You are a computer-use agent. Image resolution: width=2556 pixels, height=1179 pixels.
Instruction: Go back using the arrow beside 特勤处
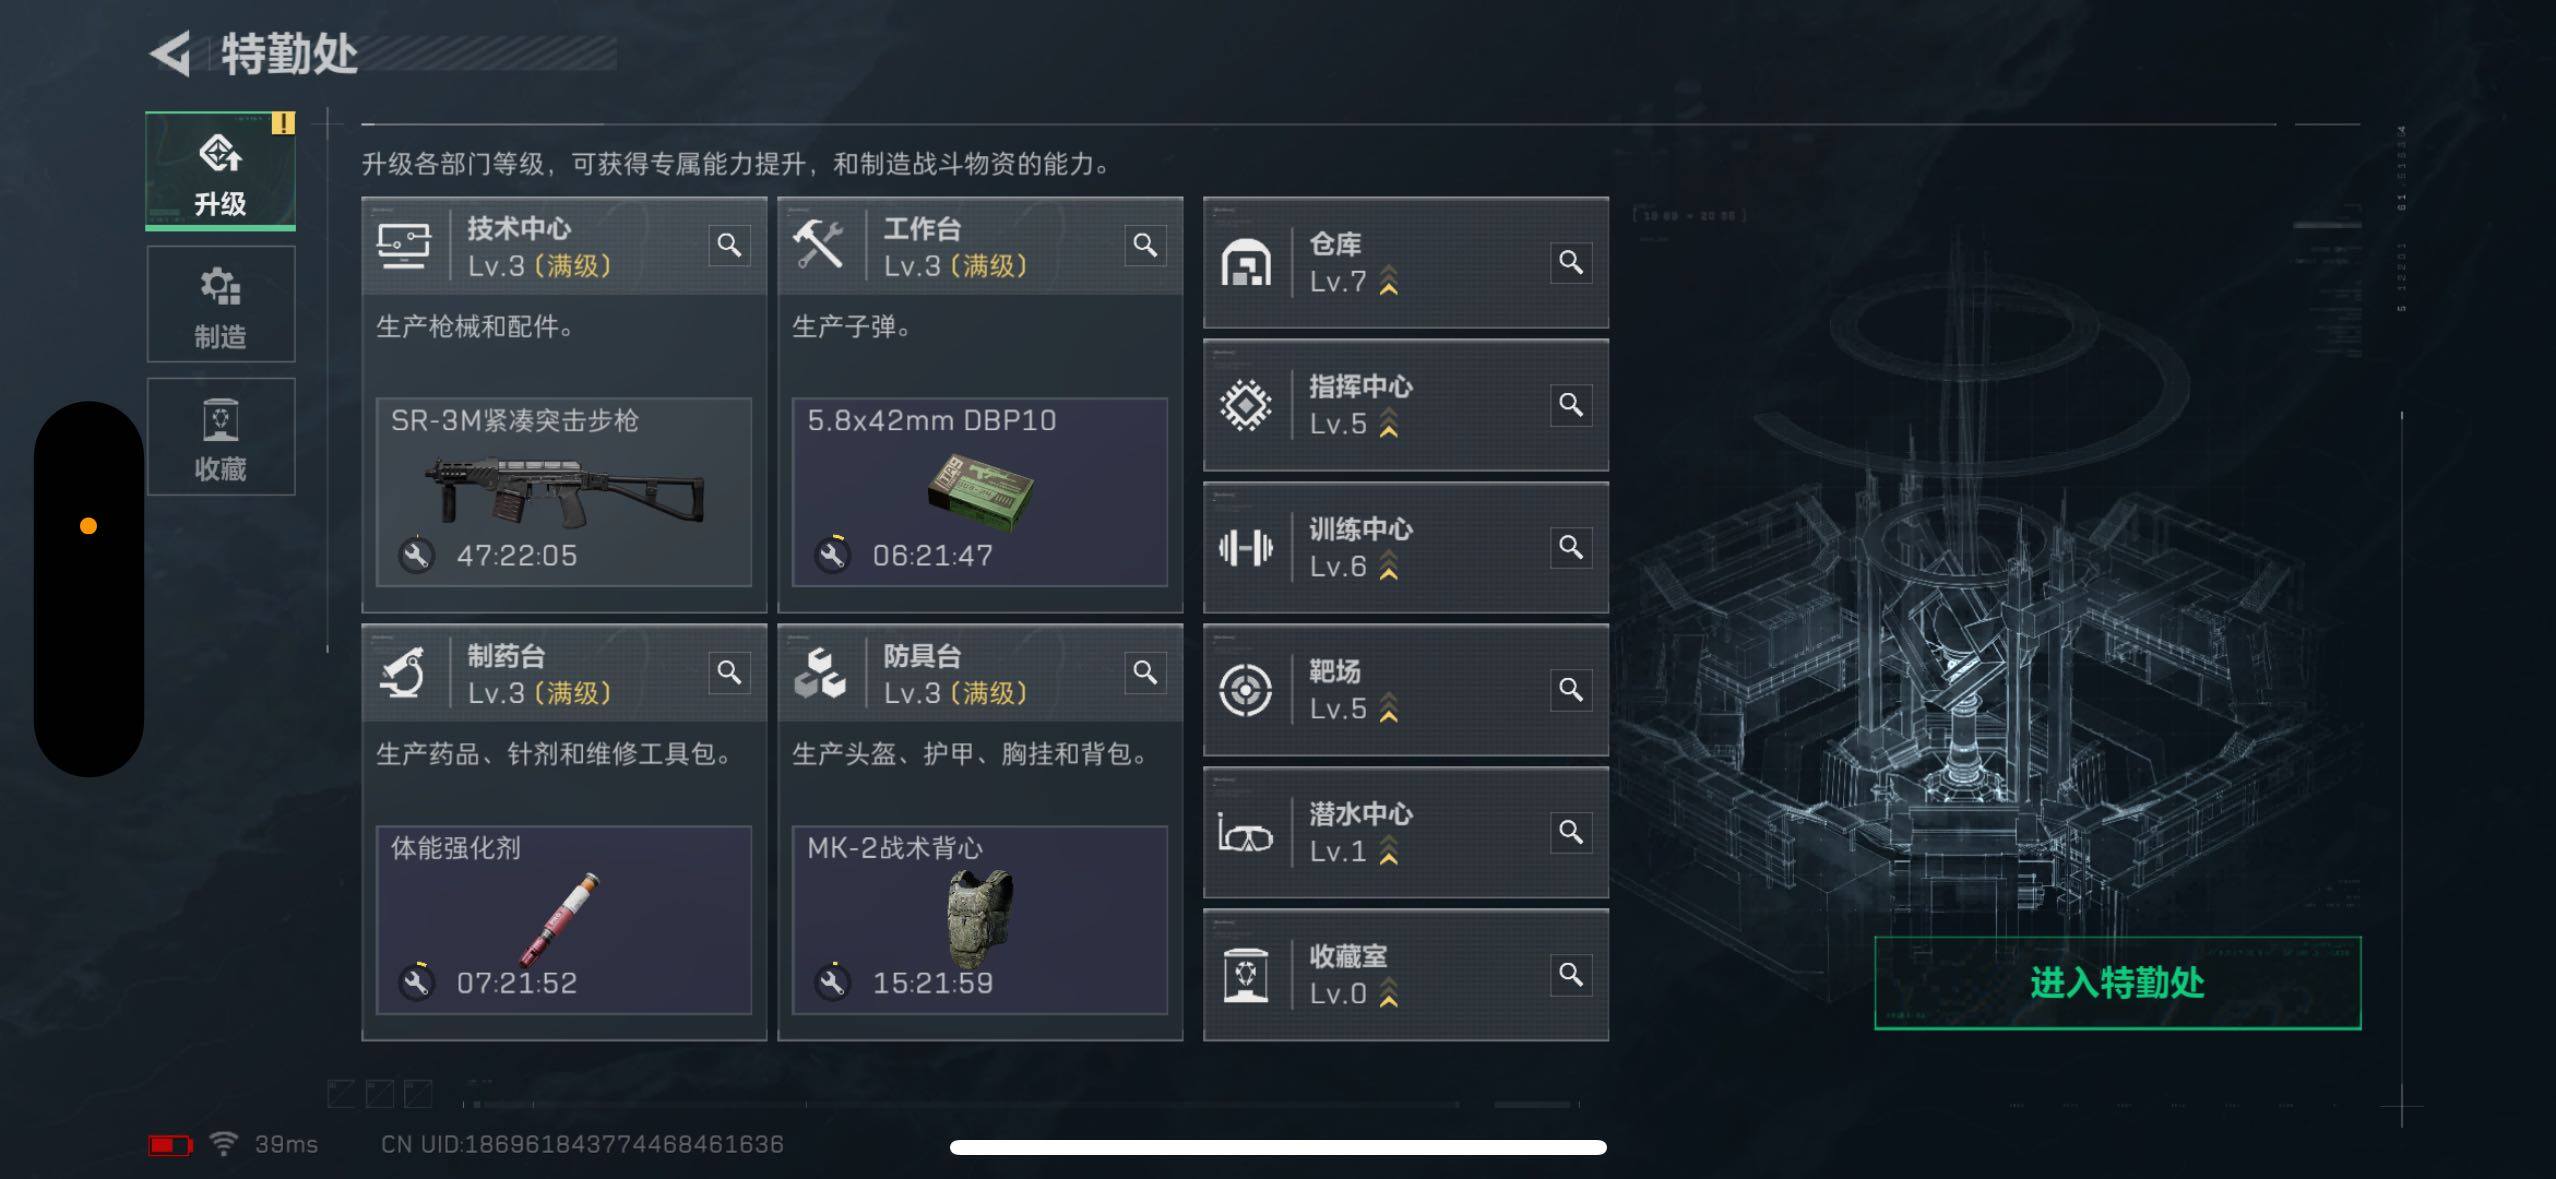170,53
